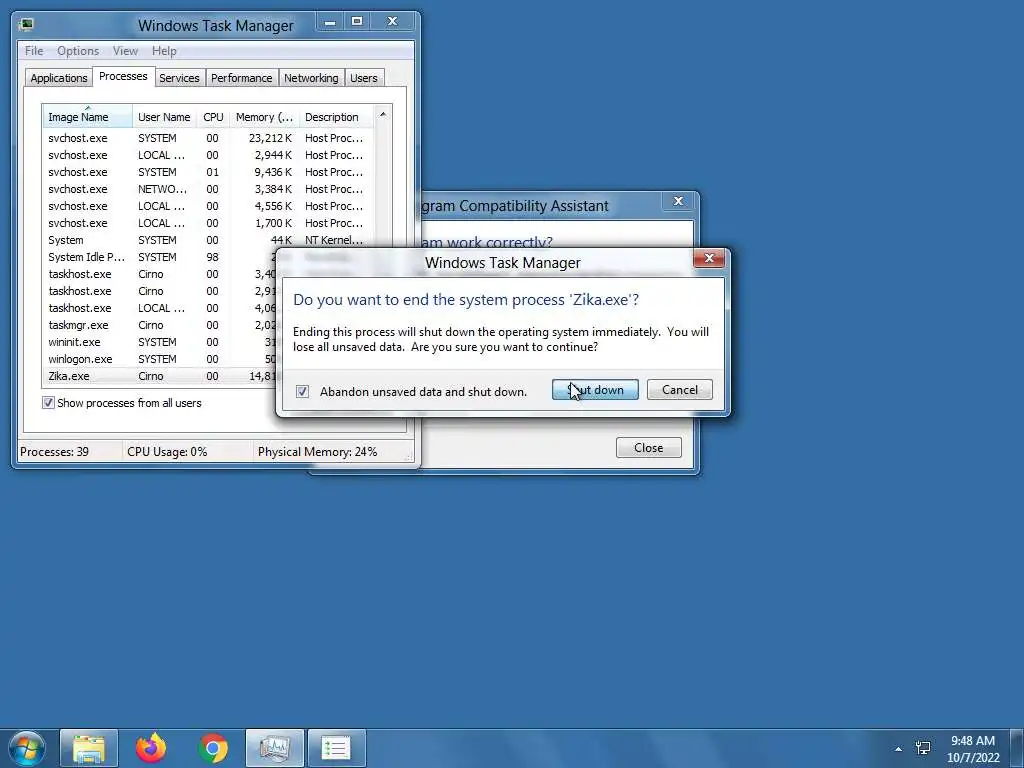1024x768 pixels.
Task: Select the wininit.exe process row
Action: coord(159,342)
